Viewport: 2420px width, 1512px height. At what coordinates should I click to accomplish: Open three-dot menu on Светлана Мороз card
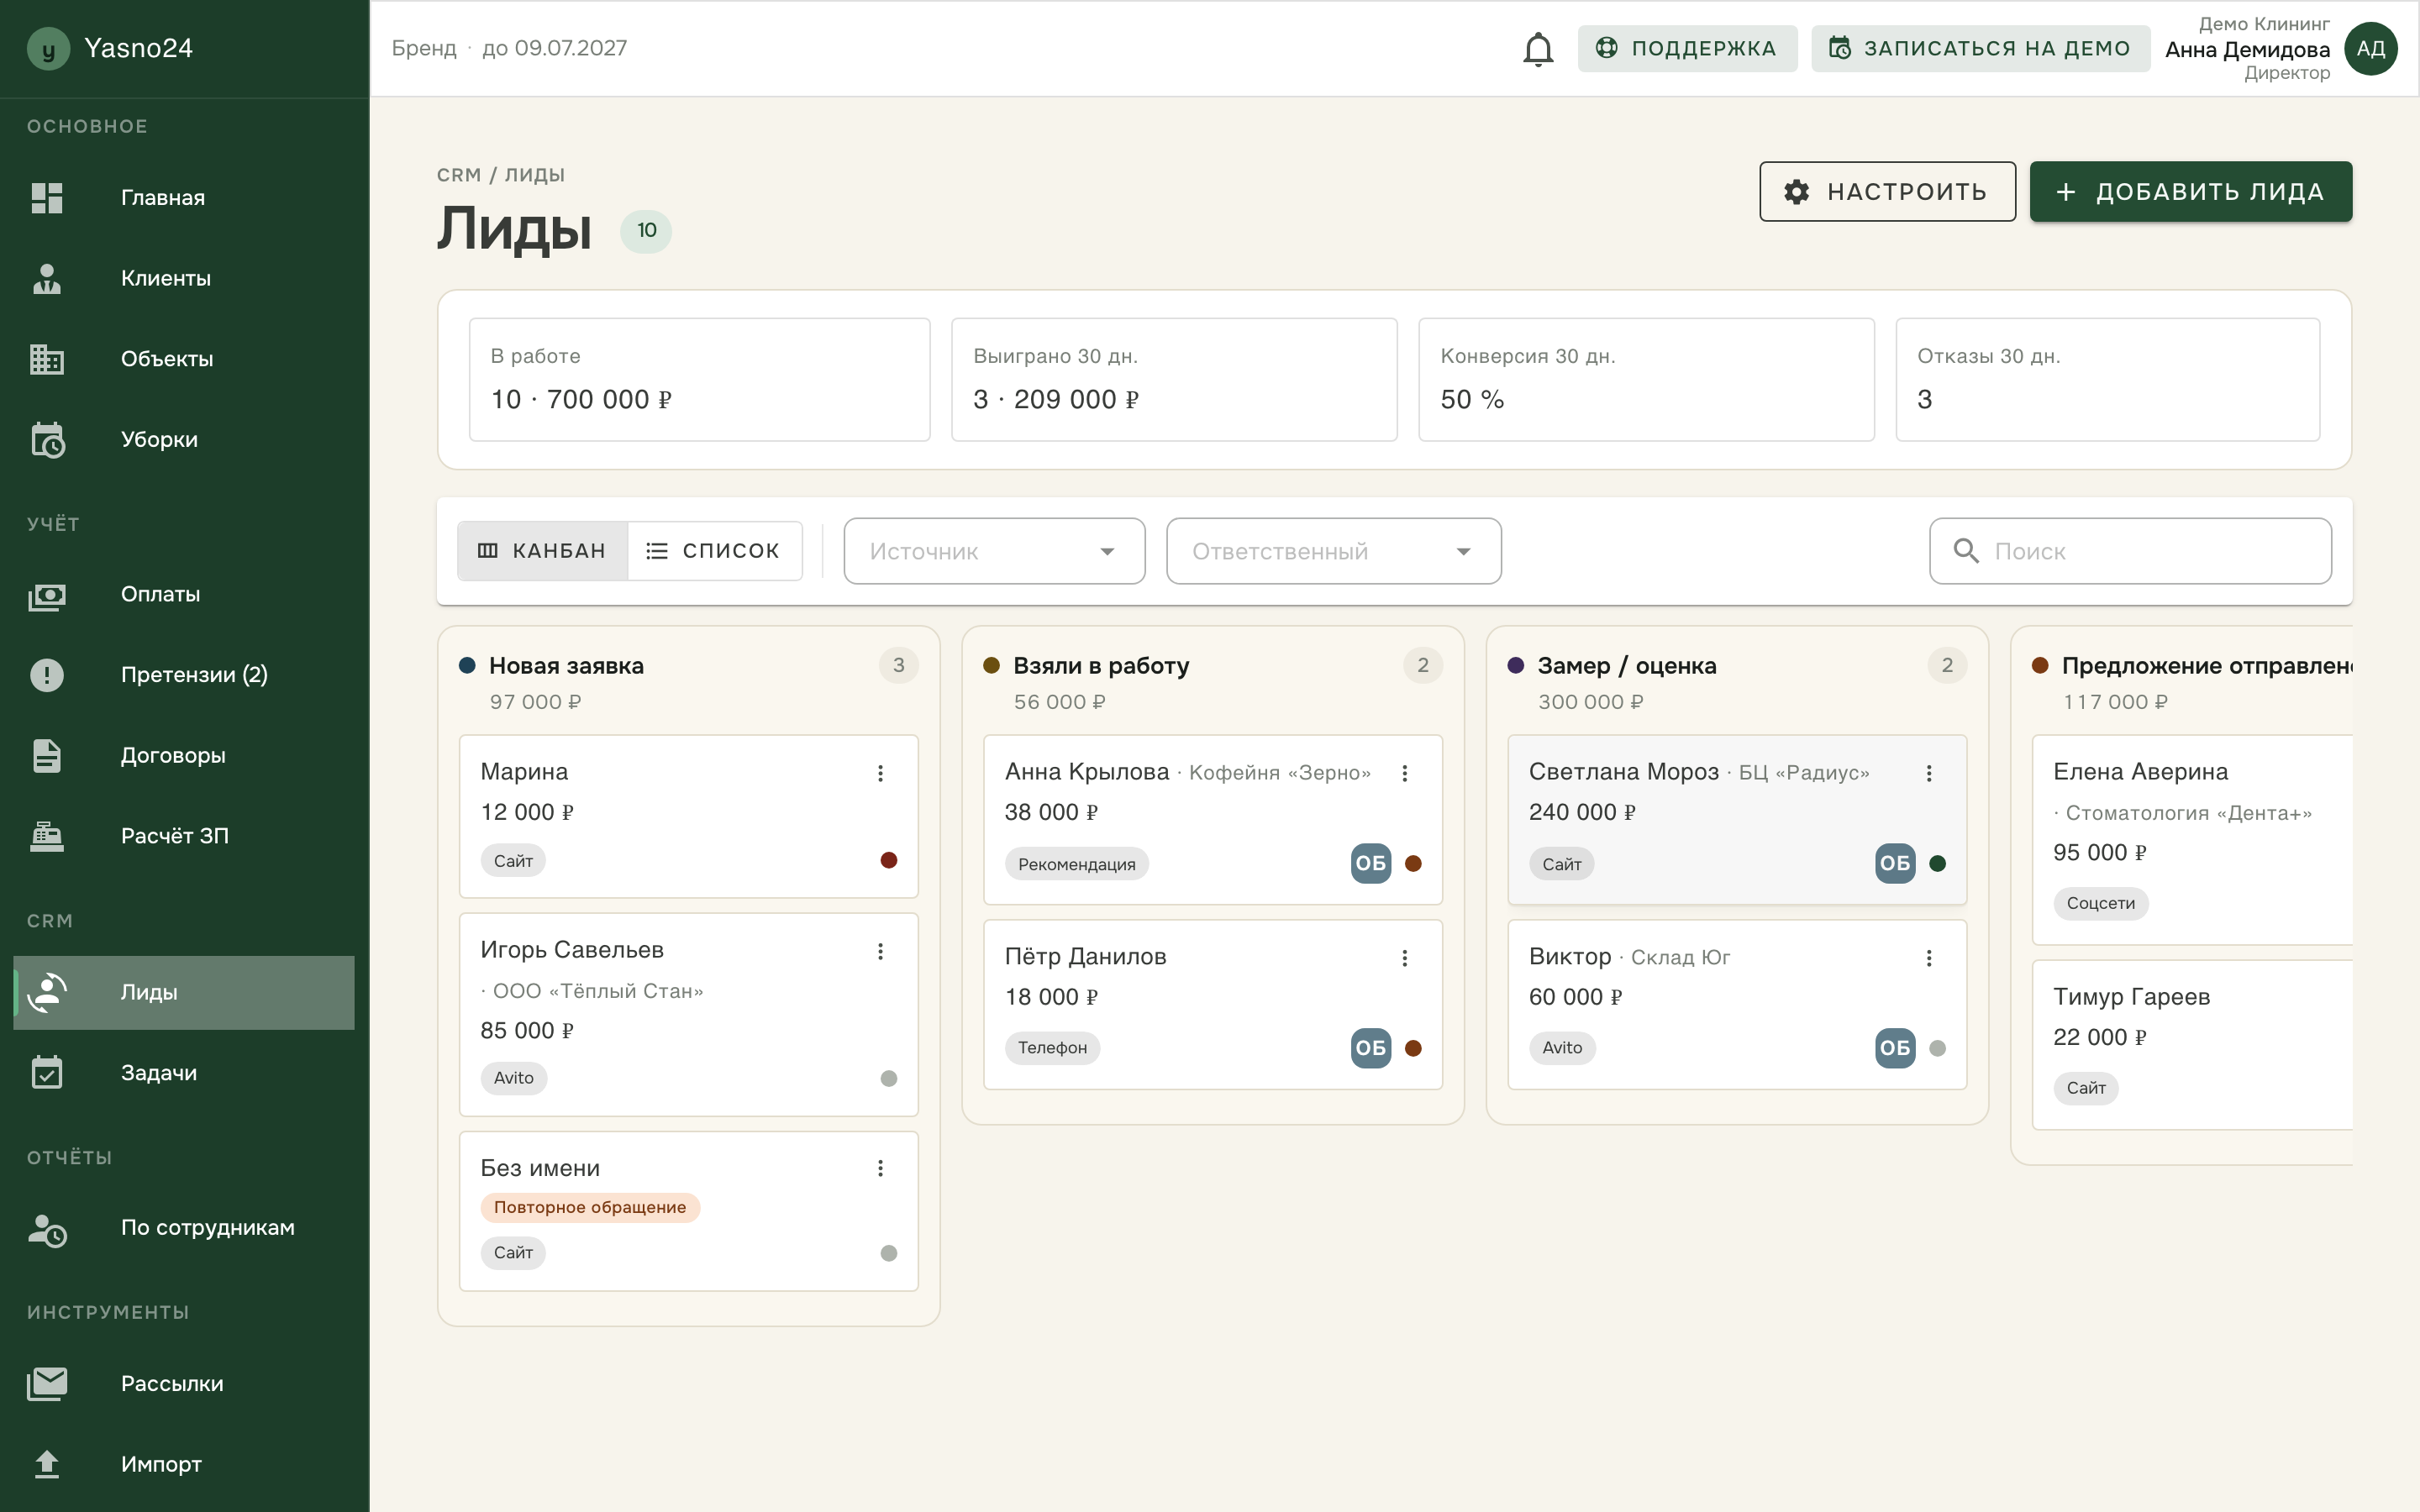(1928, 773)
